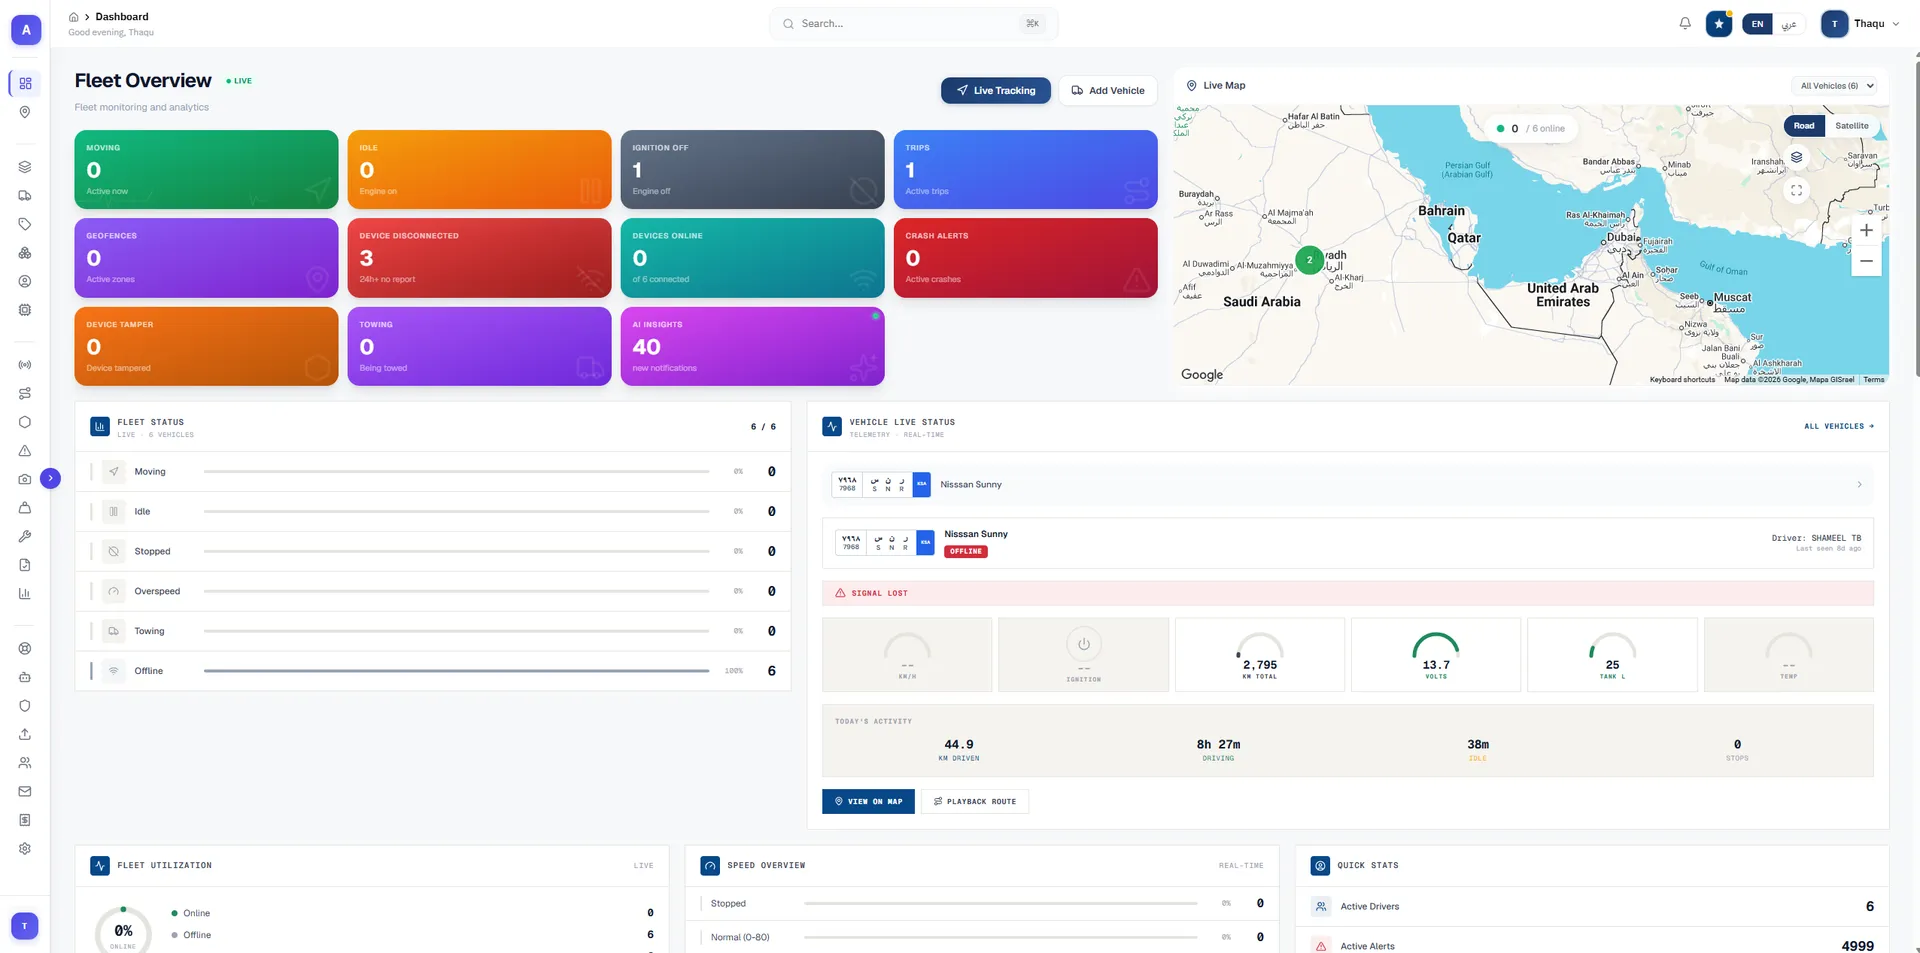Expand the sidebar with arrow button
1920x953 pixels.
point(50,479)
